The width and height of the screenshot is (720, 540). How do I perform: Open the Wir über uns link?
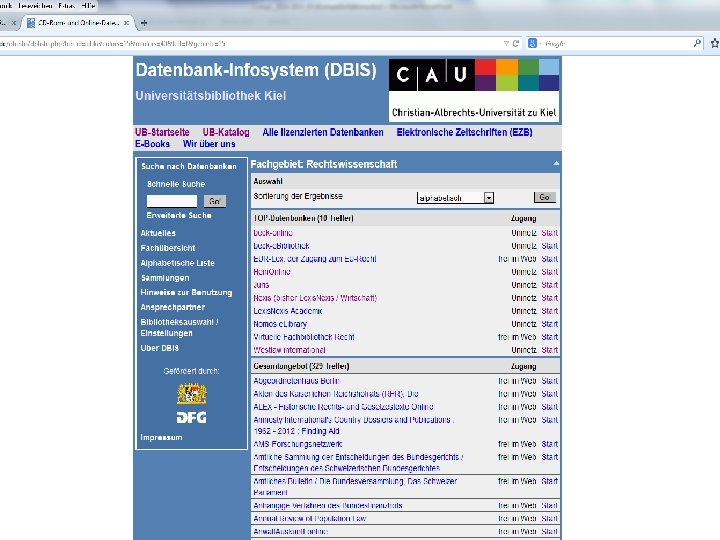coord(209,144)
